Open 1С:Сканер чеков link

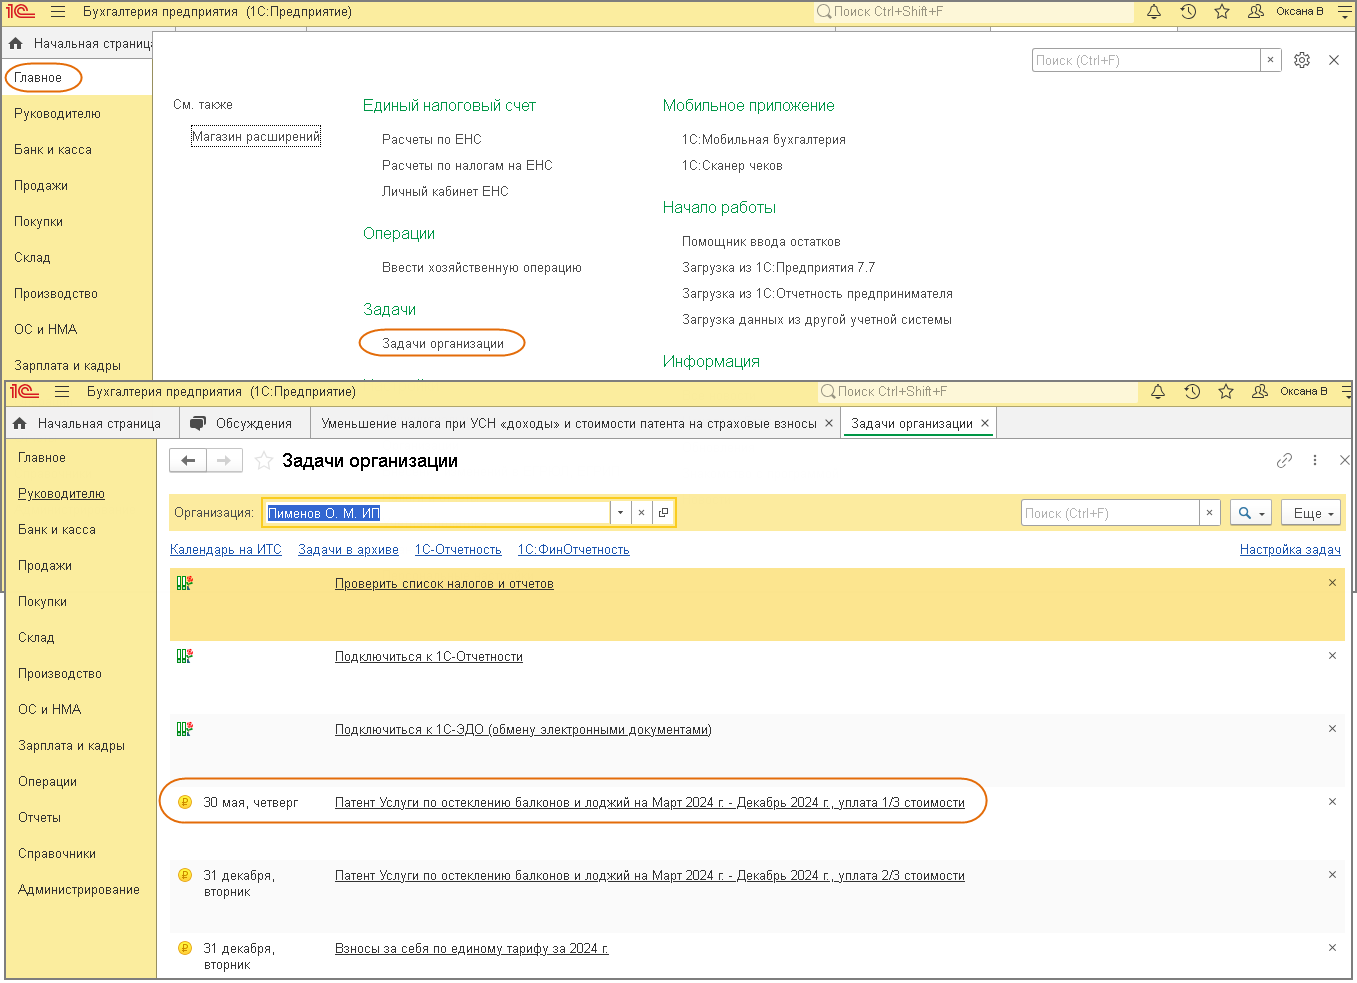click(x=732, y=165)
